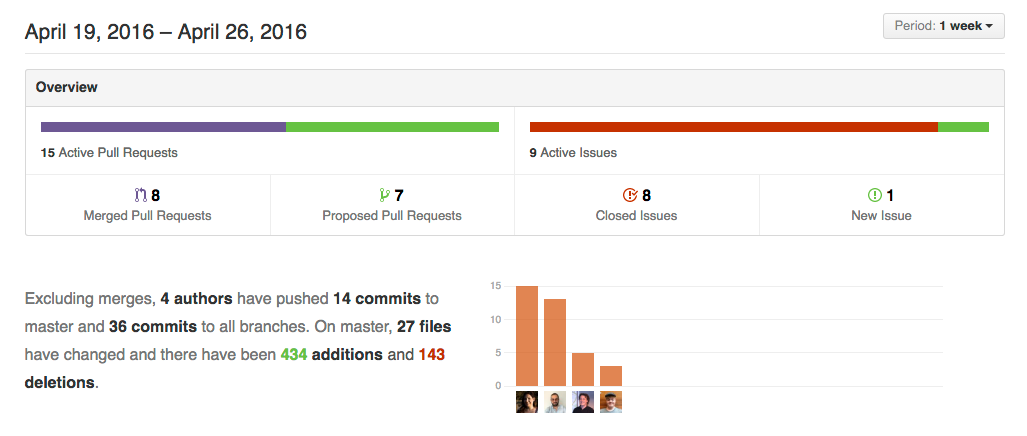Click the merged pull request icon
The width and height of the screenshot is (1027, 436).
141,195
